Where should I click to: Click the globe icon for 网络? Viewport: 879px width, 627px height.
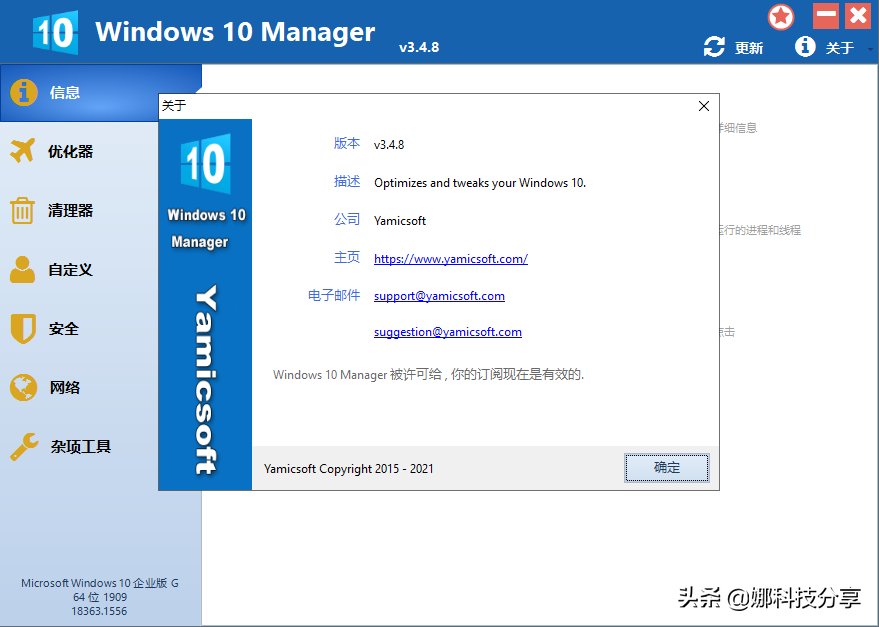[23, 388]
